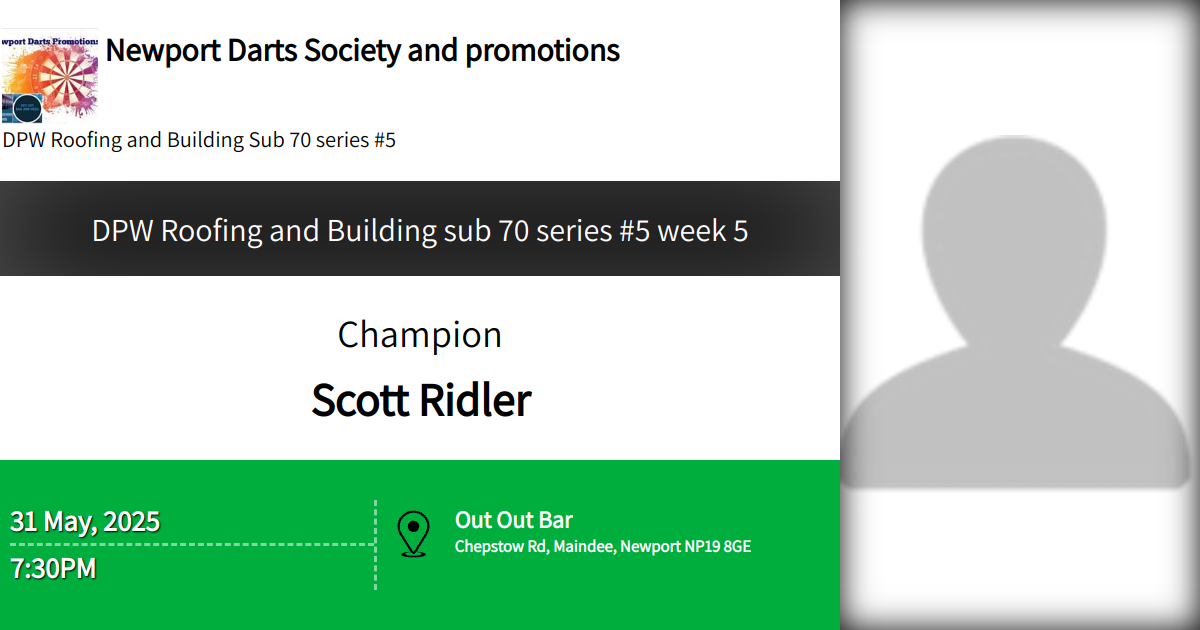Click the Newport Darts Promotions logo image
1200x630 pixels.
(x=50, y=76)
